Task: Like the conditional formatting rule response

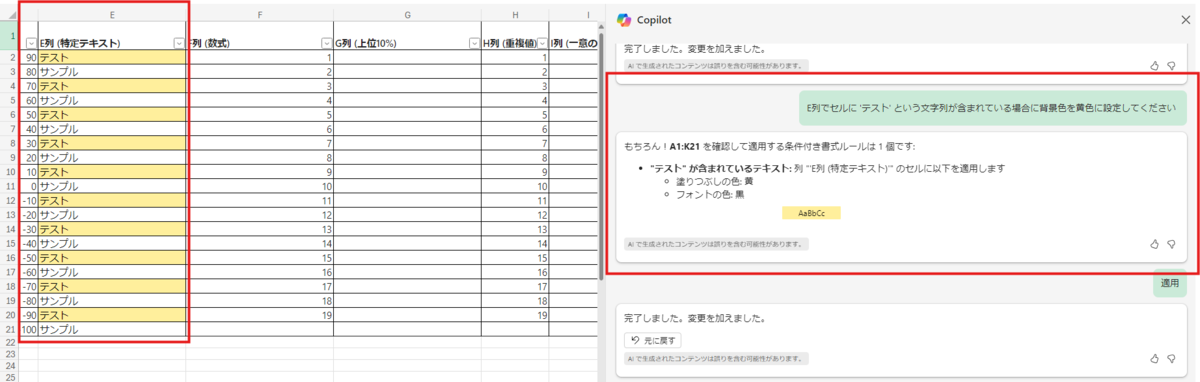Action: pos(1155,243)
